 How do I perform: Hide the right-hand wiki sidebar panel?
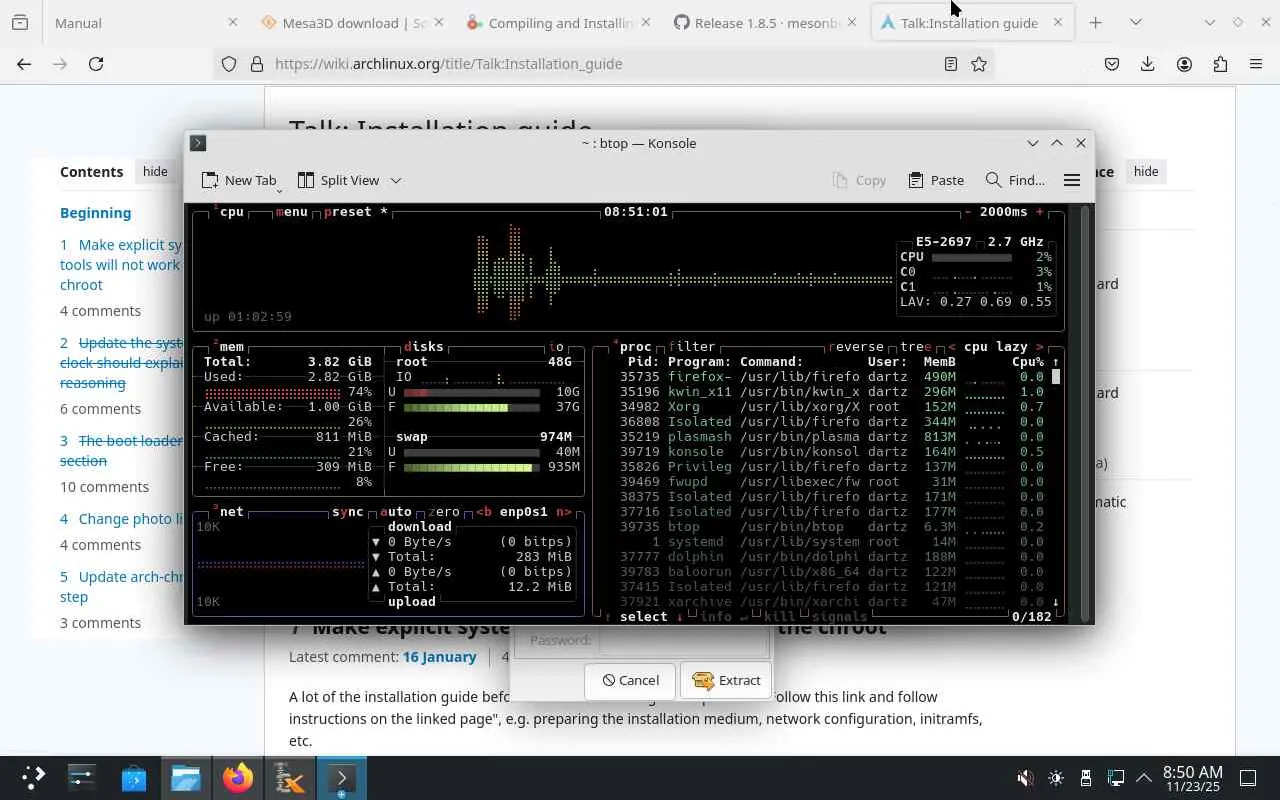pos(1146,172)
